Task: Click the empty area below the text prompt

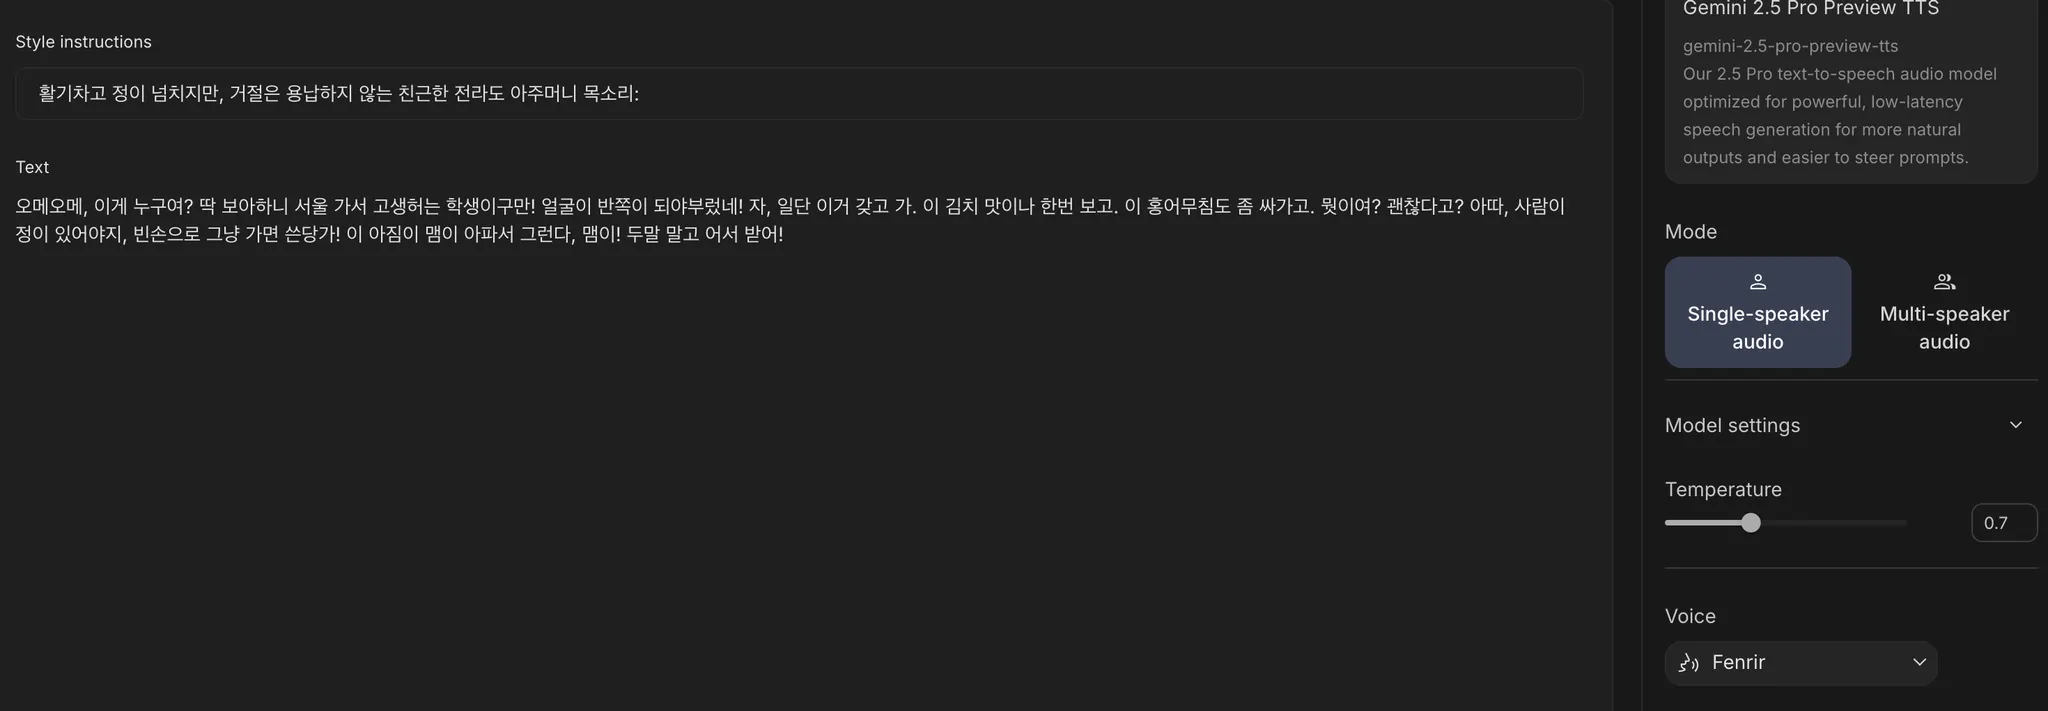Action: click(799, 470)
